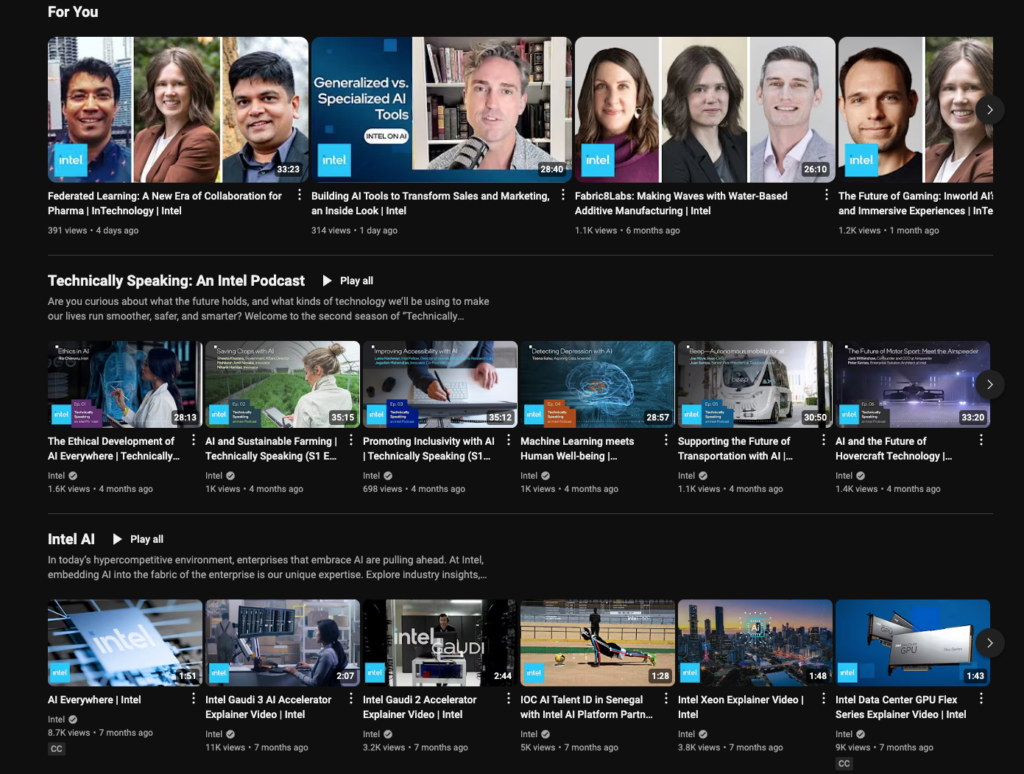This screenshot has height=774, width=1024.
Task: Play Beep autonomous mobility thumbnail 30:50
Action: (x=755, y=384)
